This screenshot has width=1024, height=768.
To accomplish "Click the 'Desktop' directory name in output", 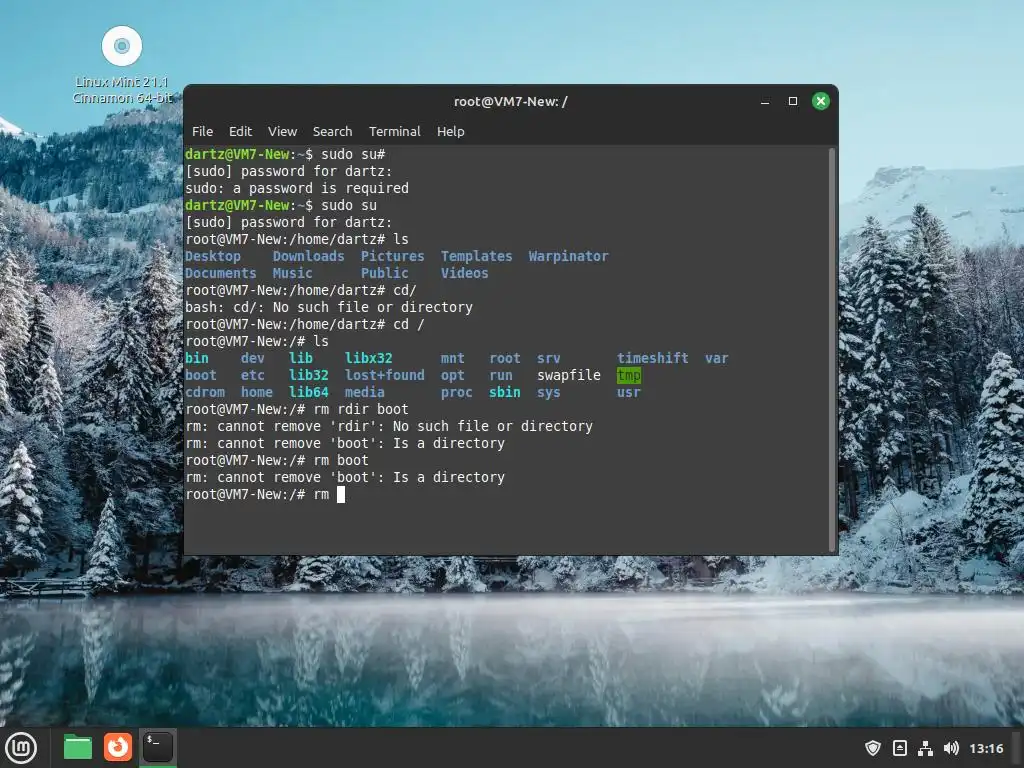I will [x=213, y=256].
